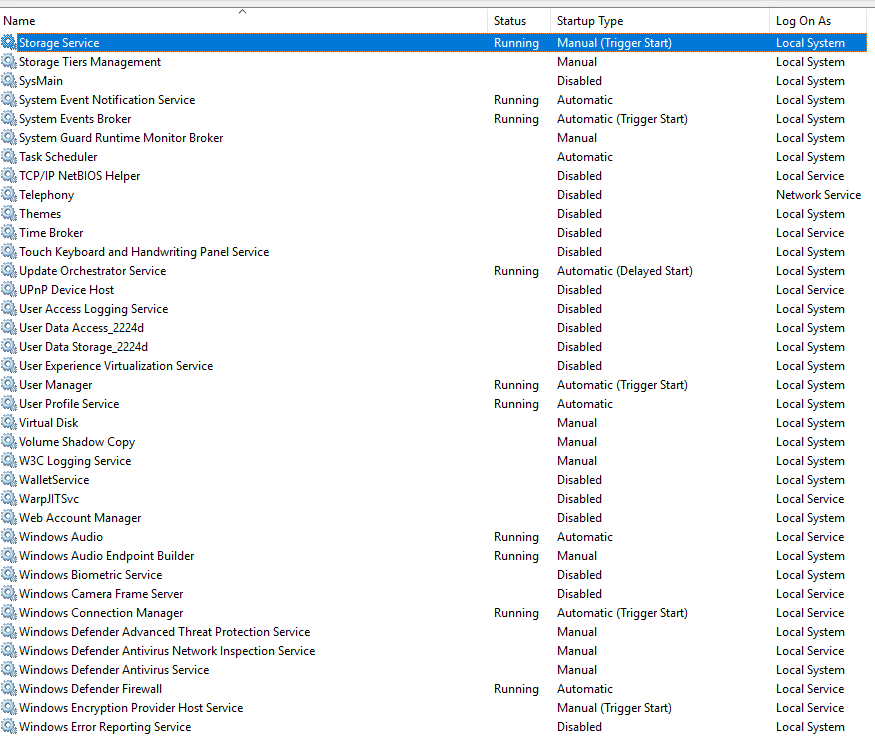Click the Themes service gear icon

(x=9, y=213)
